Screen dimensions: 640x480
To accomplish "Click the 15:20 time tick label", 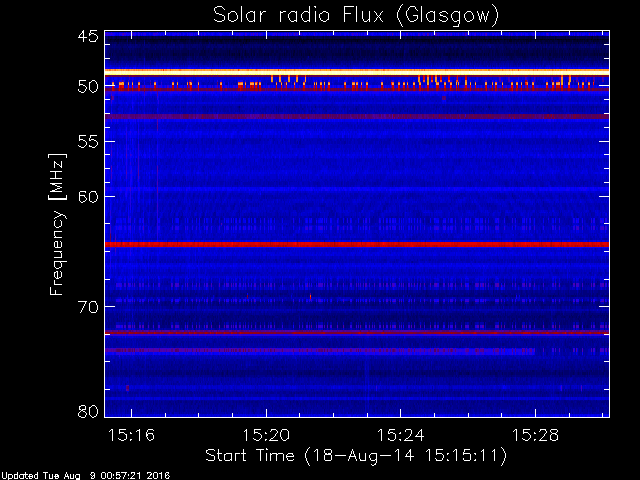I will [x=266, y=435].
